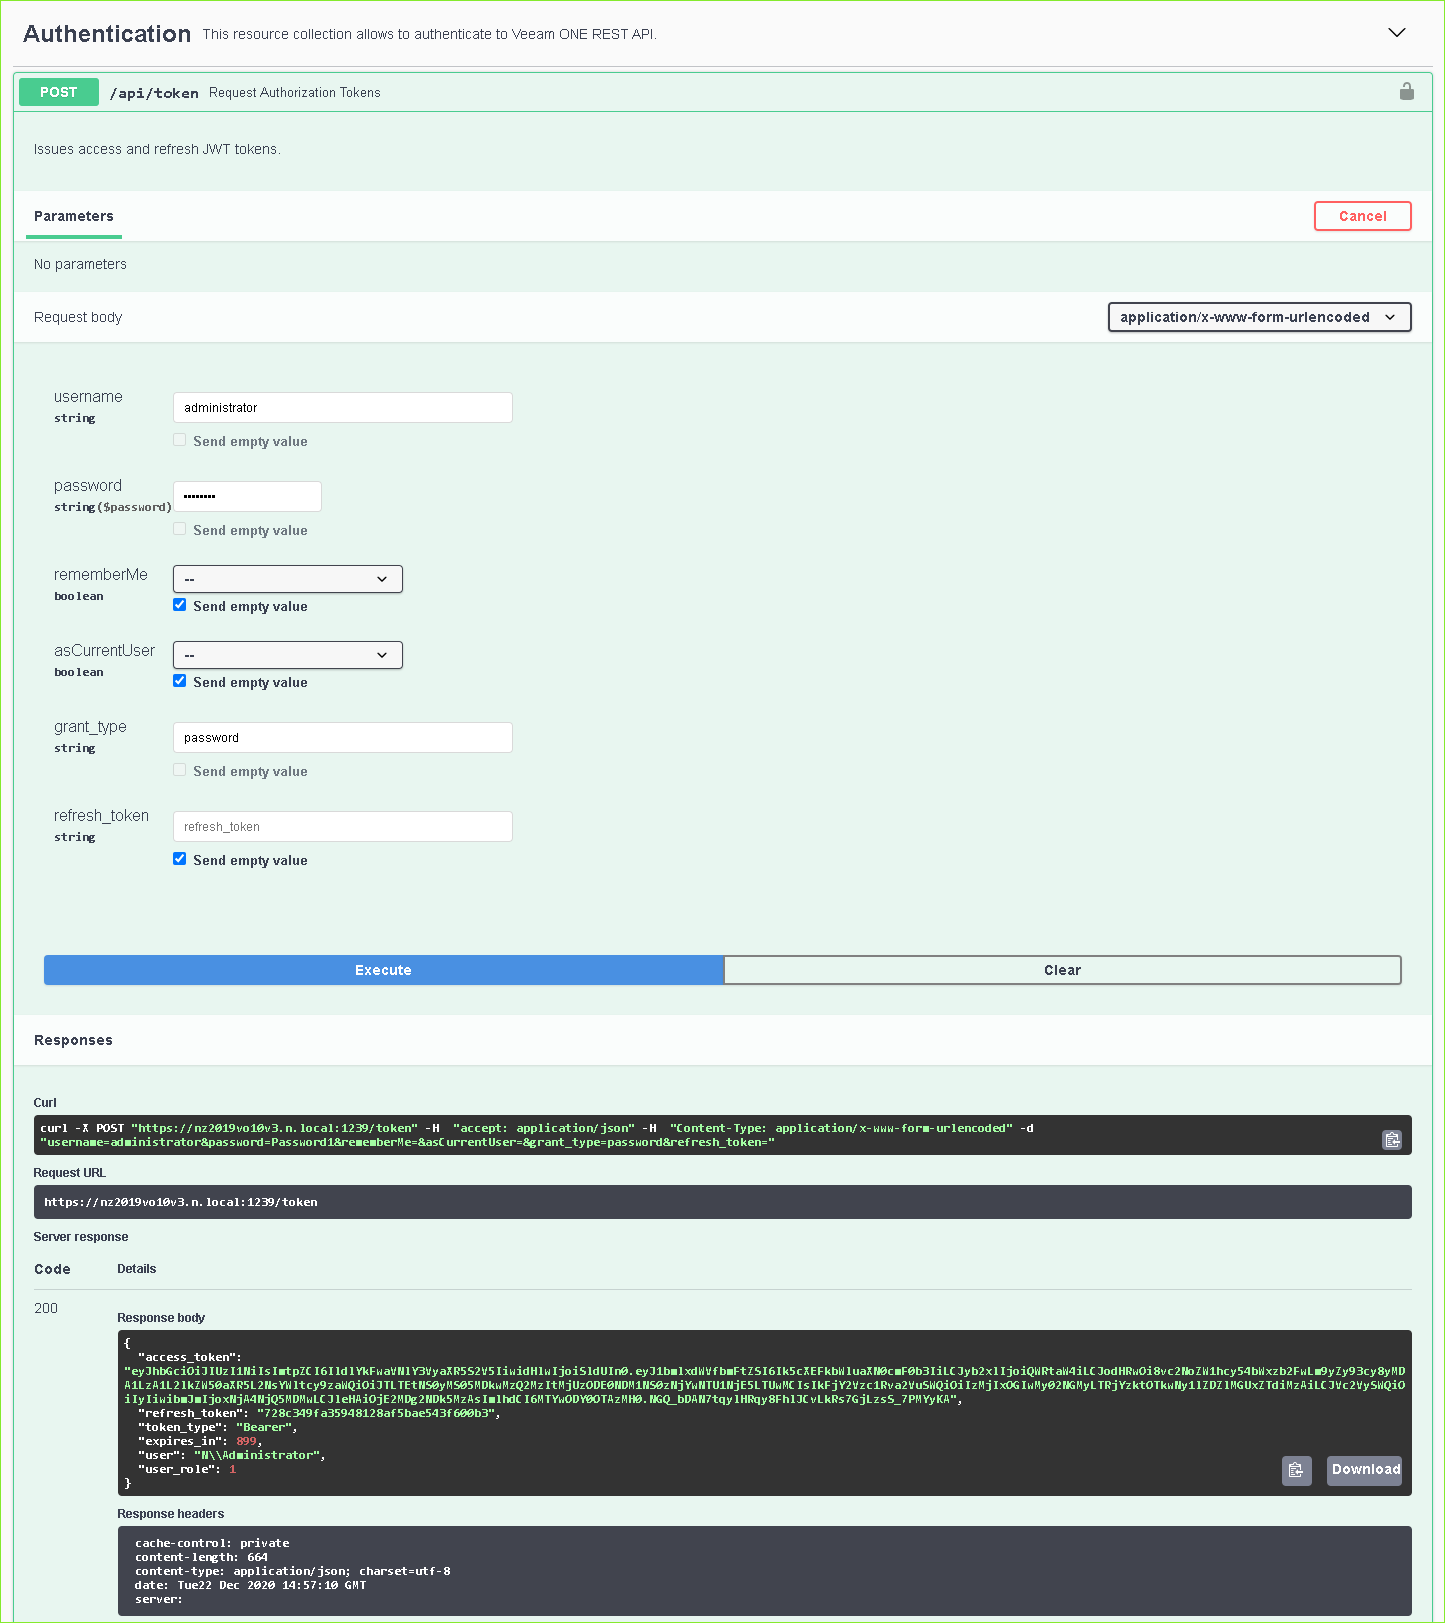Click the Request Authorization Tokens summary
Image resolution: width=1445 pixels, height=1623 pixels.
(295, 93)
